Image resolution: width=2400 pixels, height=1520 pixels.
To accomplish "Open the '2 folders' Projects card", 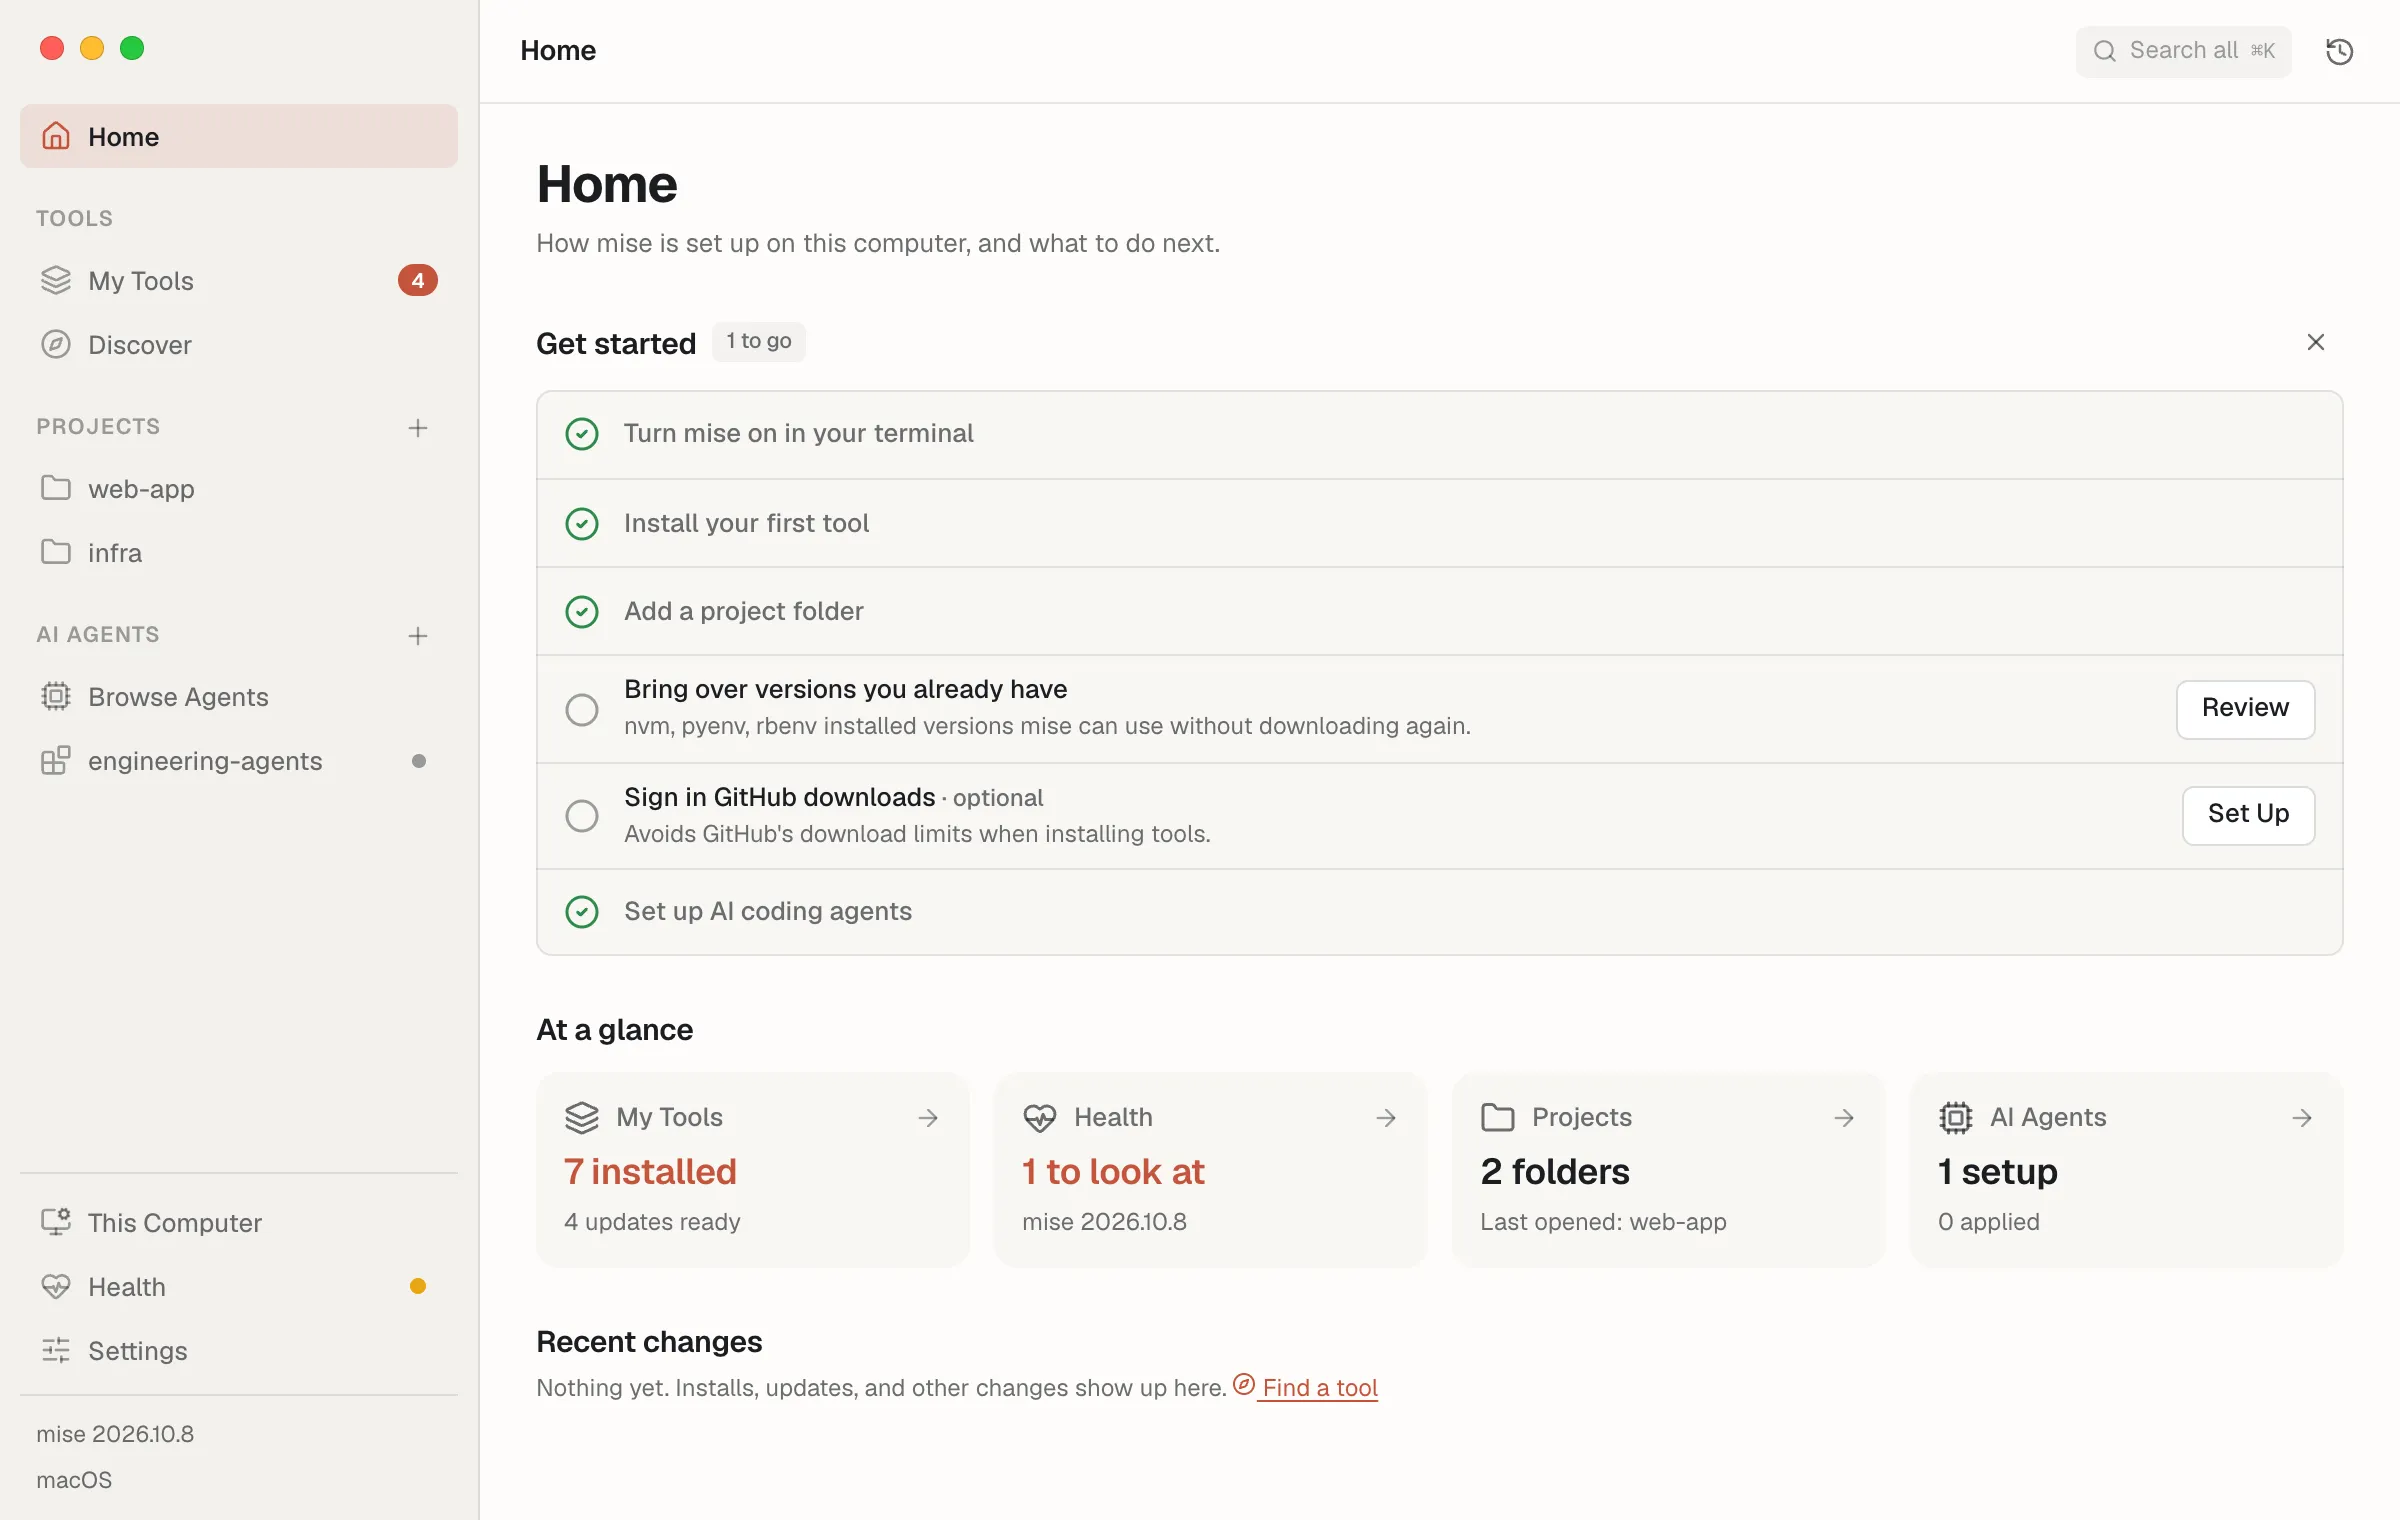I will [x=1669, y=1170].
